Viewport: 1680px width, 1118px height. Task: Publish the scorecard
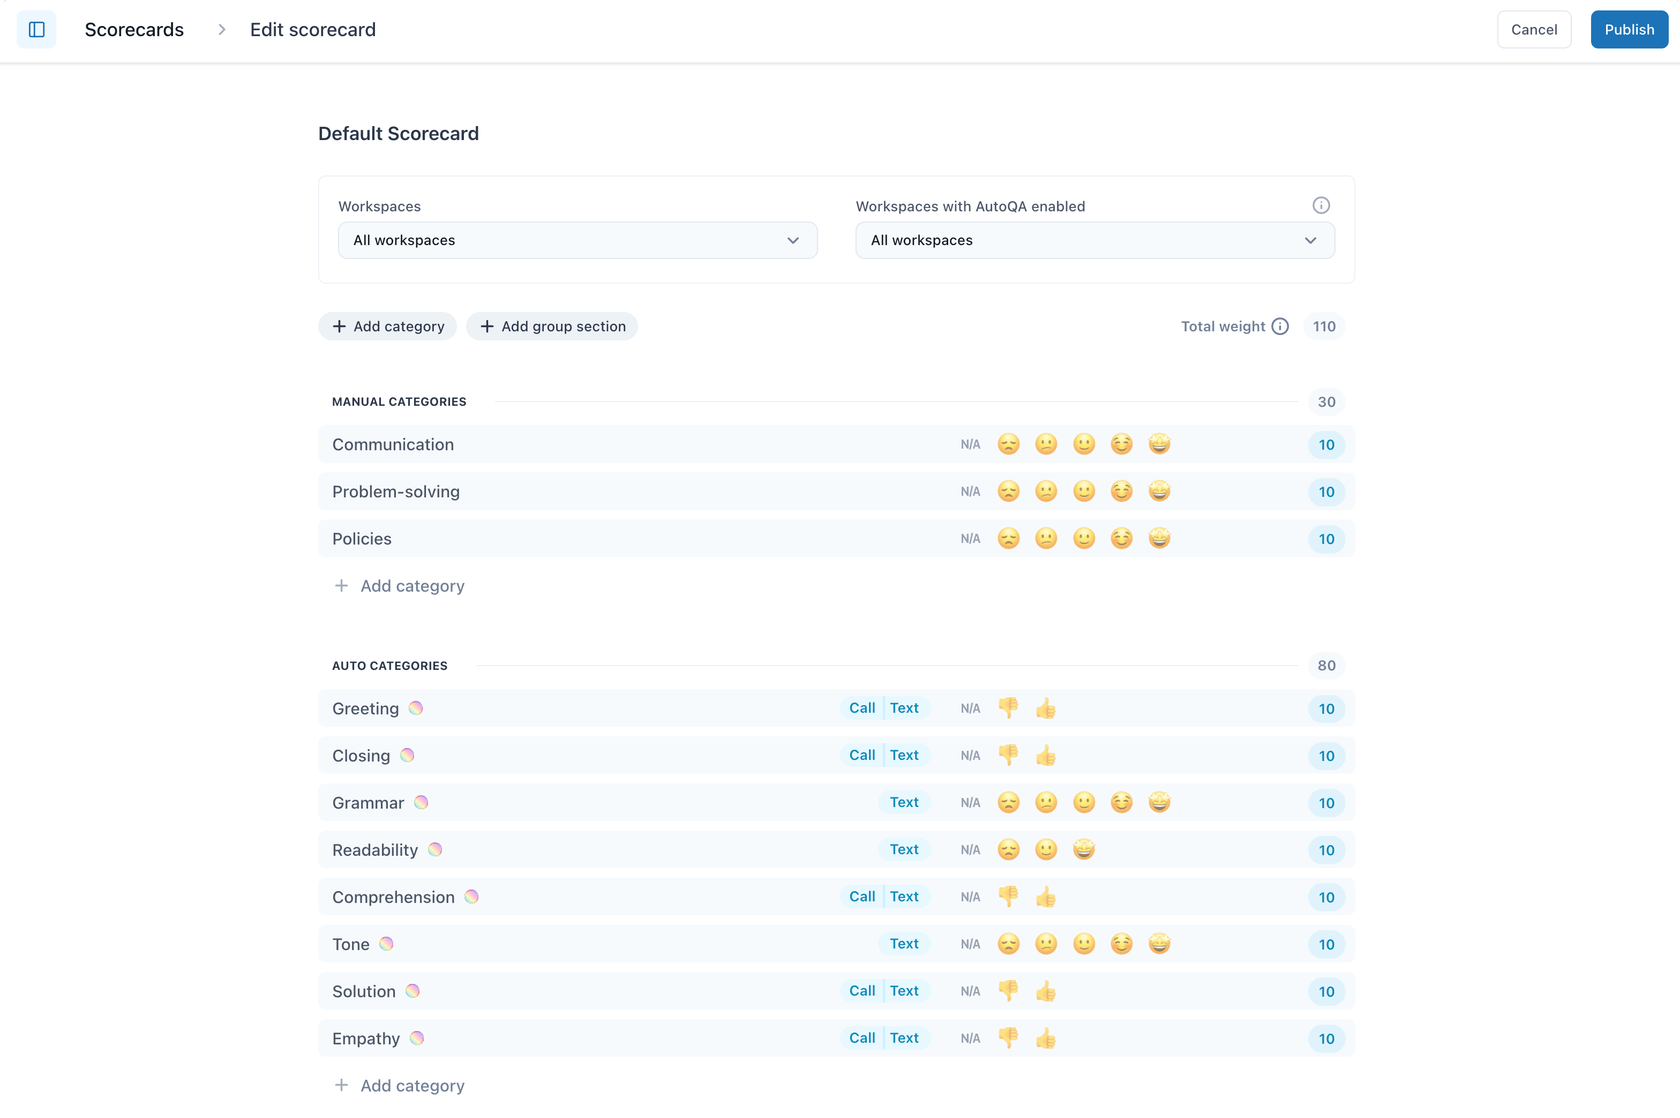click(x=1629, y=30)
